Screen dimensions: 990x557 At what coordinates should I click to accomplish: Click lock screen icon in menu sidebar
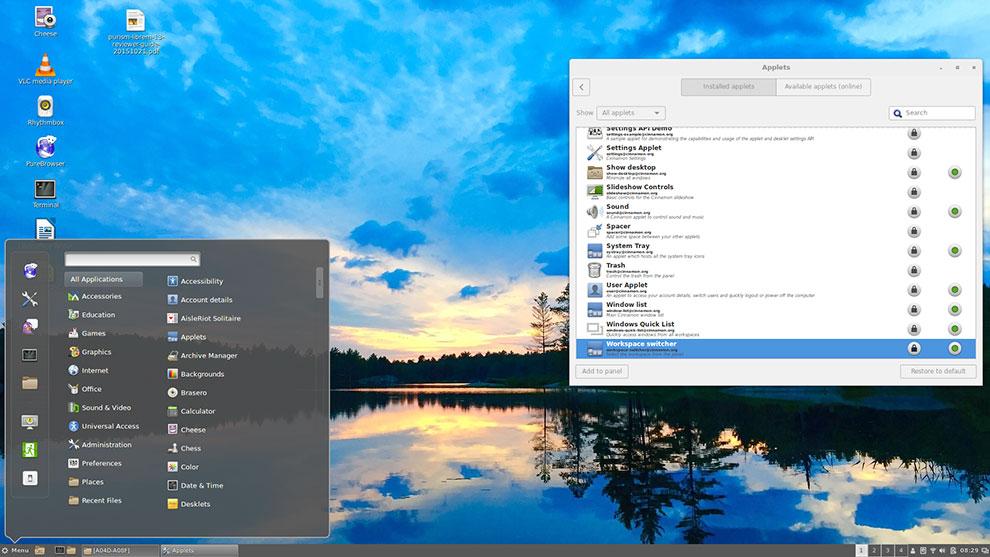[x=30, y=421]
